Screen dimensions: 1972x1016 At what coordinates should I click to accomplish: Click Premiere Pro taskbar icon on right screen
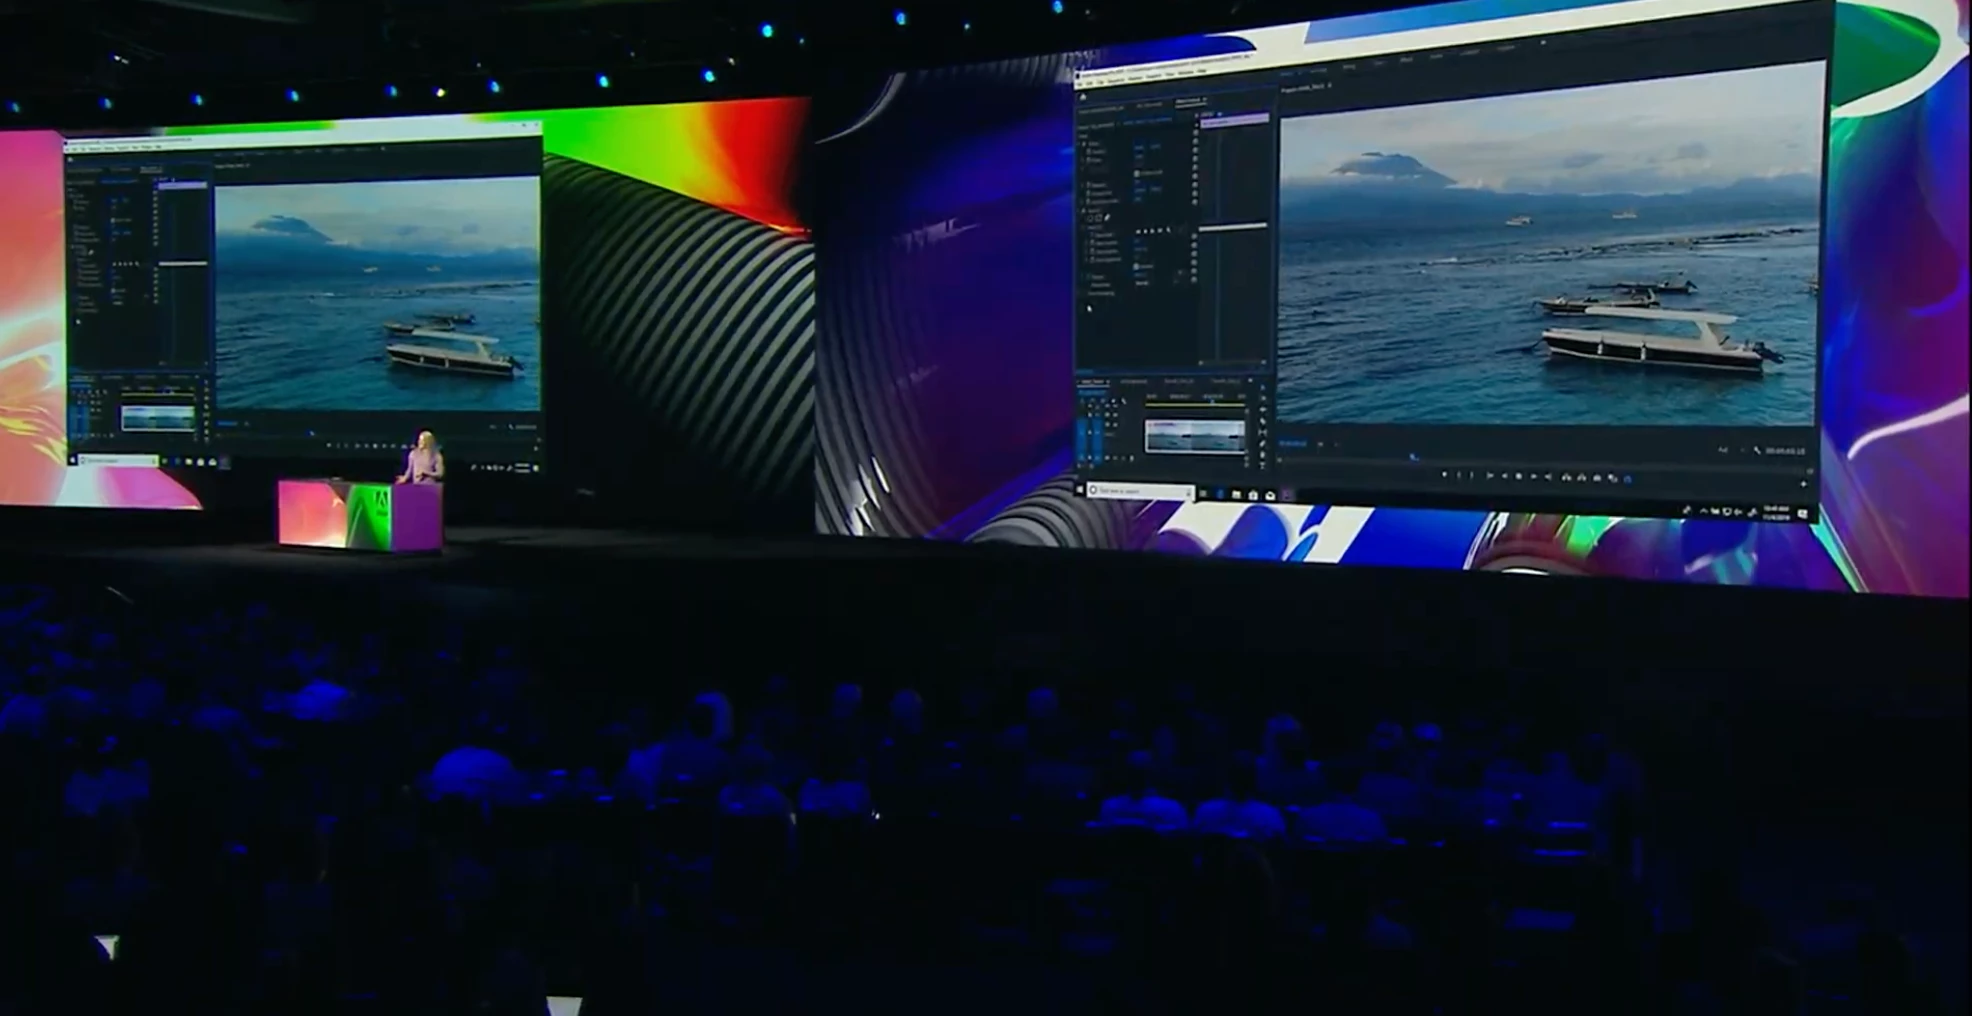(x=1287, y=494)
